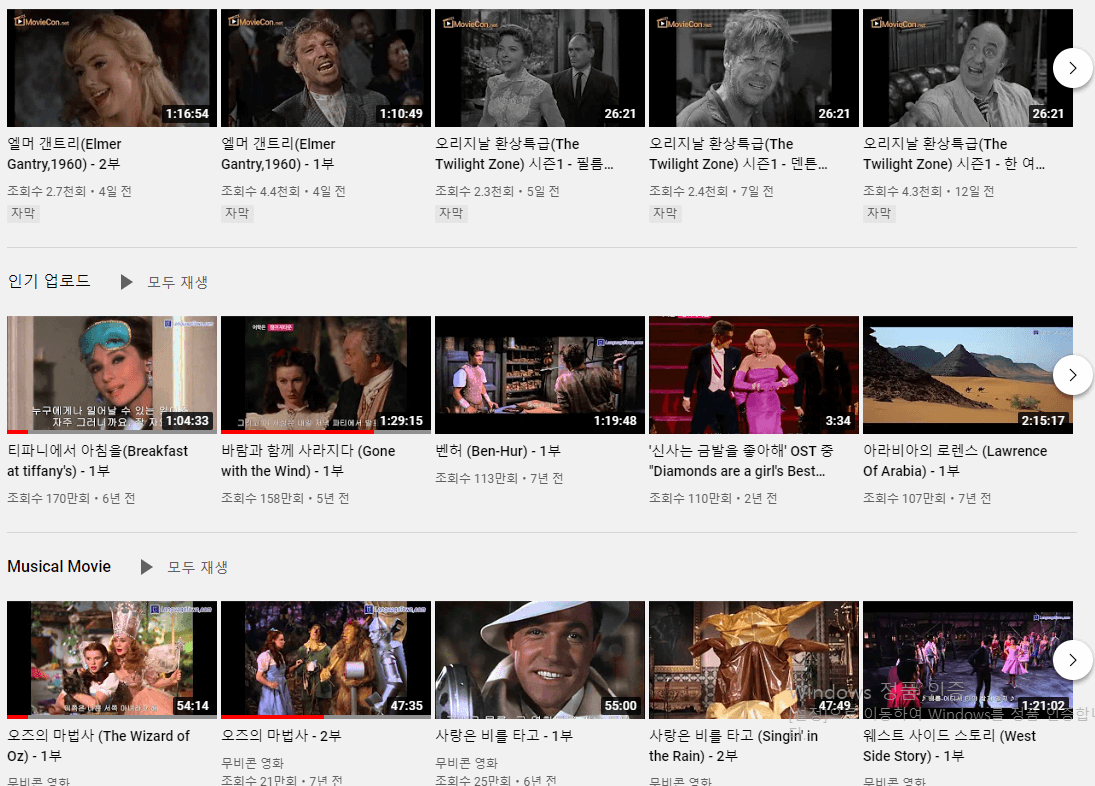Click 자막 badge under Elmer Gantry 2부
The image size is (1095, 786).
(23, 213)
